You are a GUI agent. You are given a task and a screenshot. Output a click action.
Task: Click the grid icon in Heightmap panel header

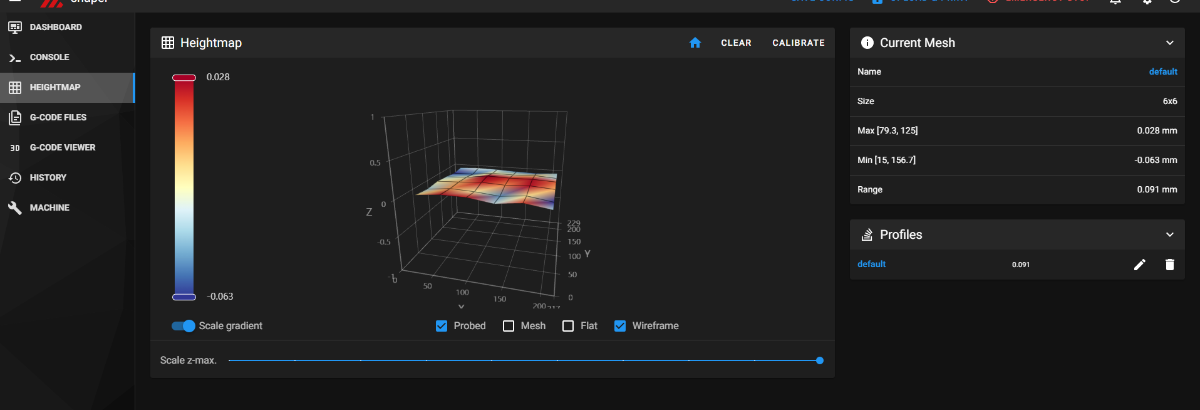click(168, 43)
